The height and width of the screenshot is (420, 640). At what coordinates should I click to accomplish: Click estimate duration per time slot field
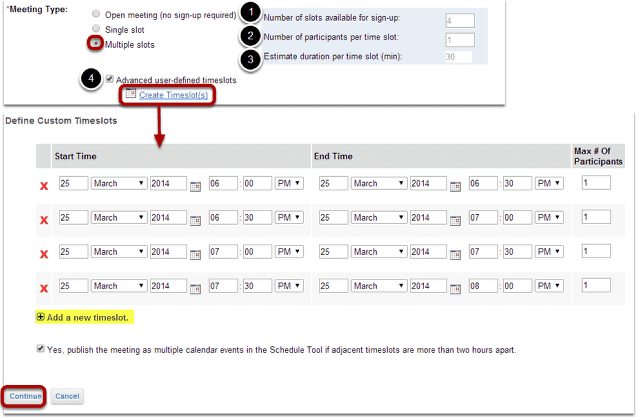click(x=459, y=57)
